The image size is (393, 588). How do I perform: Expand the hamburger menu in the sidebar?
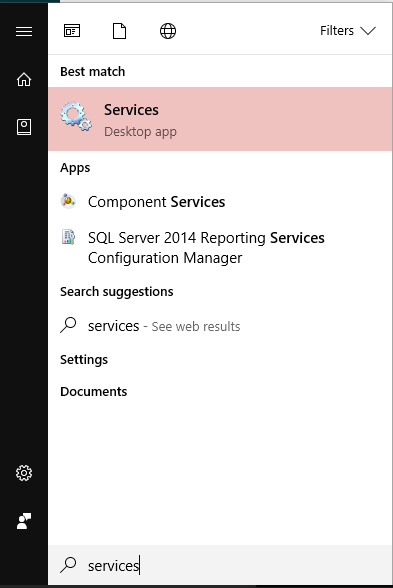[24, 31]
